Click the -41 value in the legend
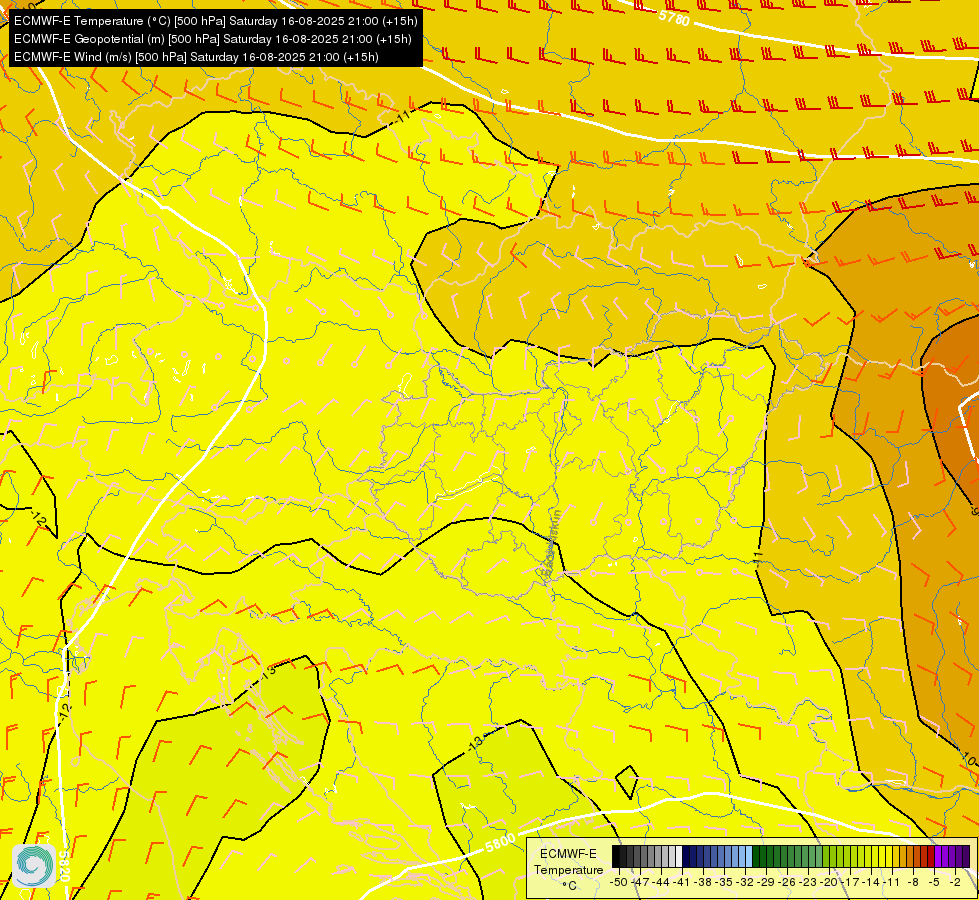The width and height of the screenshot is (979, 900). click(681, 882)
